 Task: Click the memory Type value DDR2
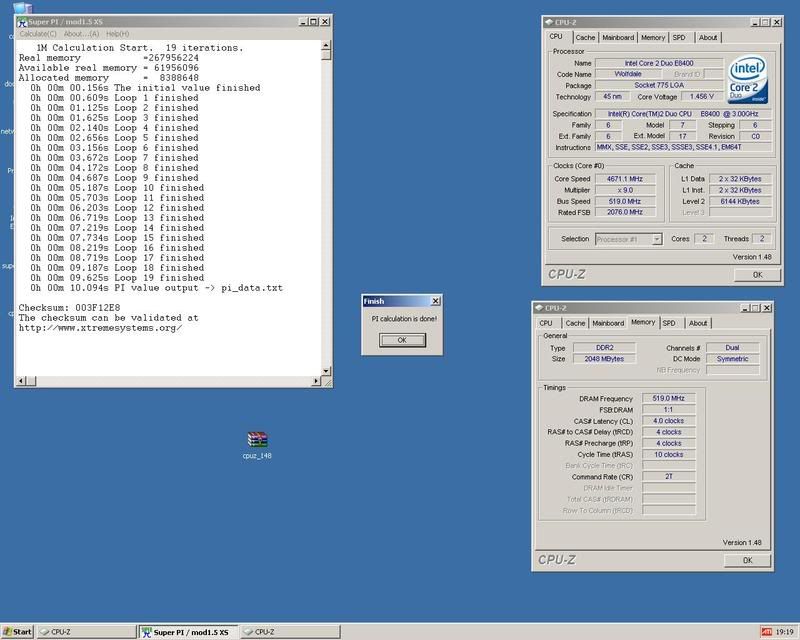pos(605,348)
